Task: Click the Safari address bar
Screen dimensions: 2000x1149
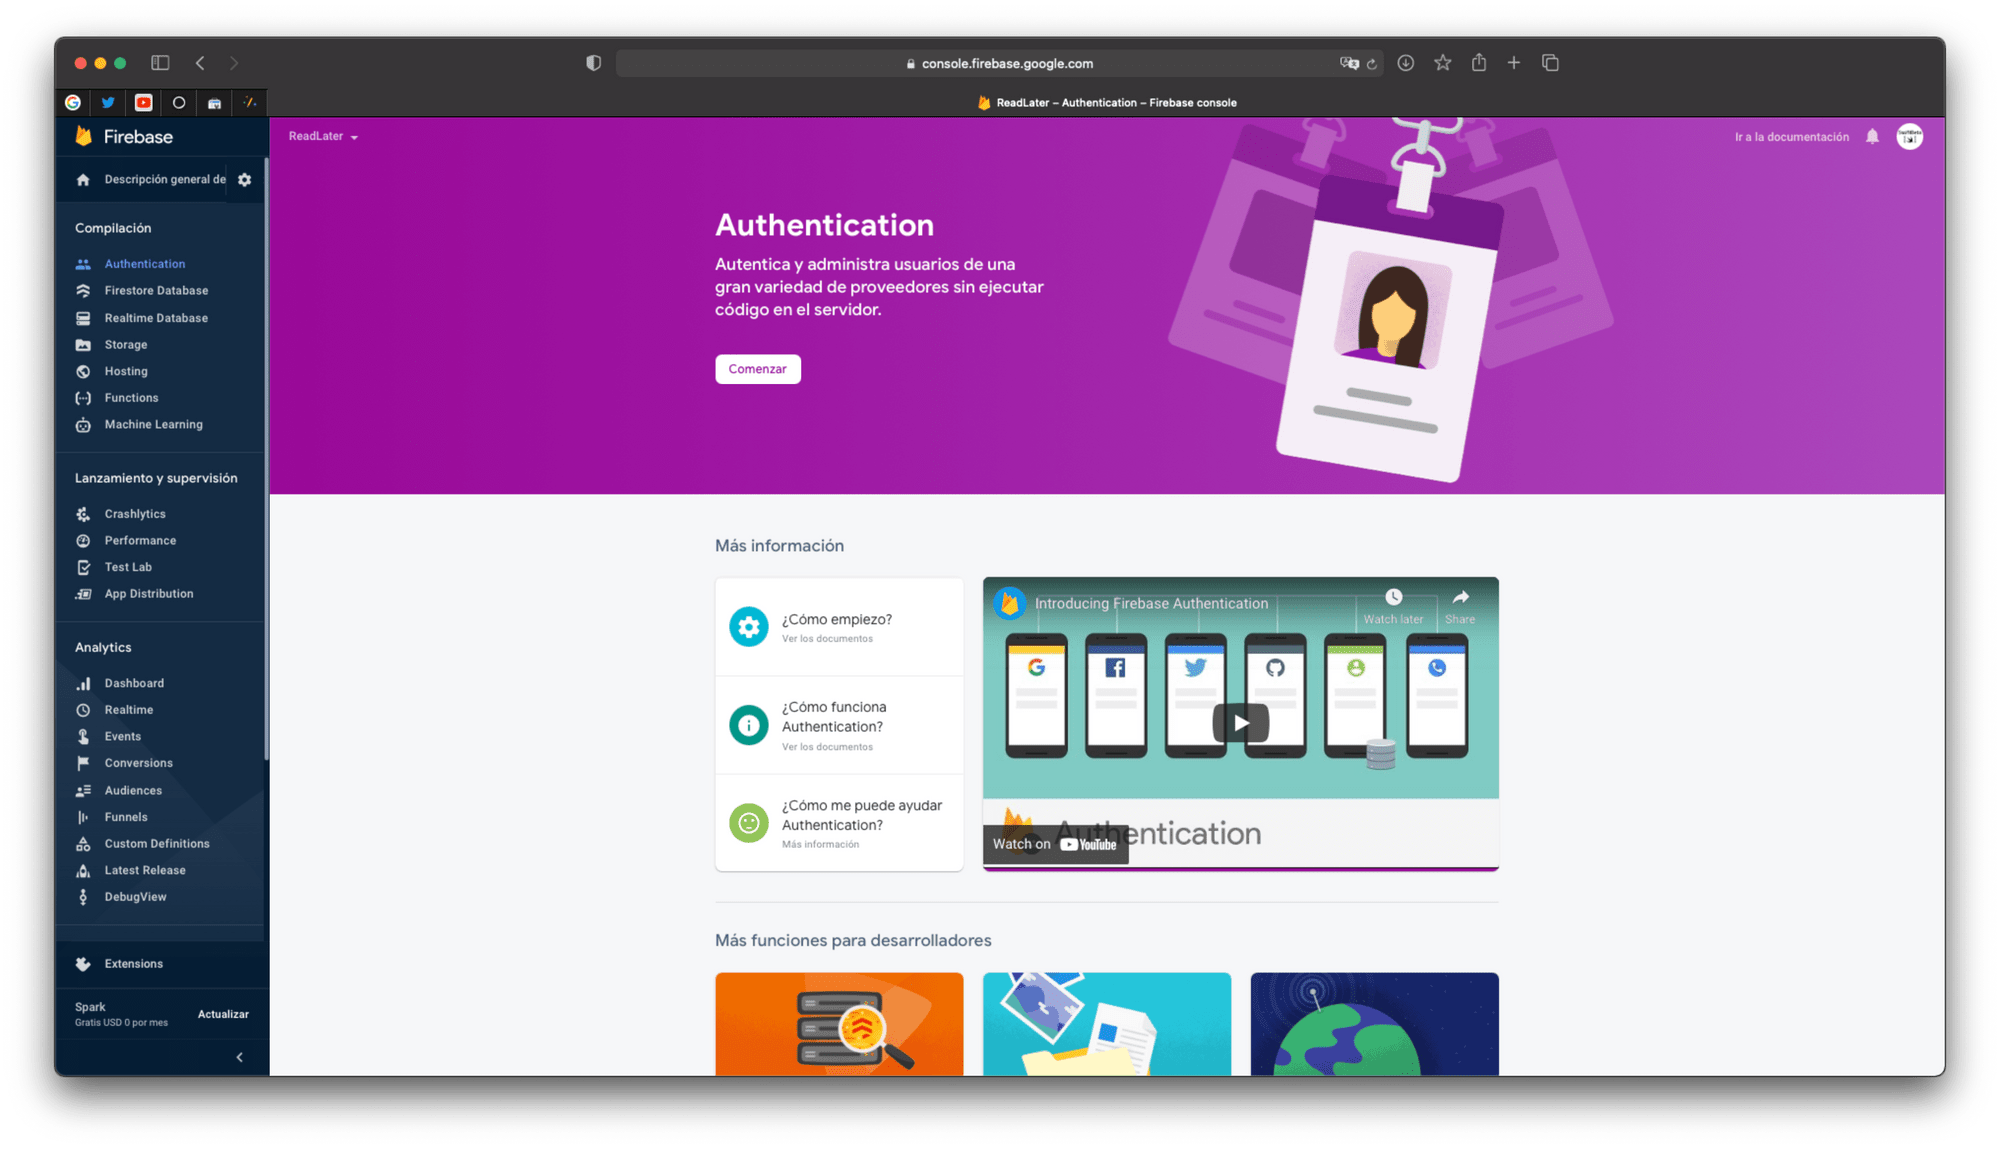Action: [1000, 63]
